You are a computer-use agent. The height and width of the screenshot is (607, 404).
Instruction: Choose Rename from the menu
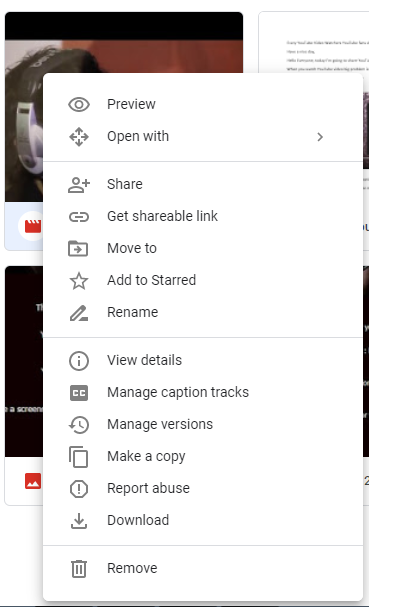point(203,312)
